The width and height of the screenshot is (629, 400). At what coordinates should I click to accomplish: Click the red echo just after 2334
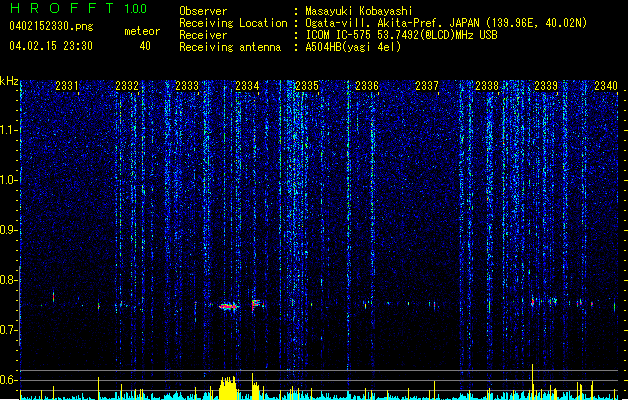pos(256,305)
